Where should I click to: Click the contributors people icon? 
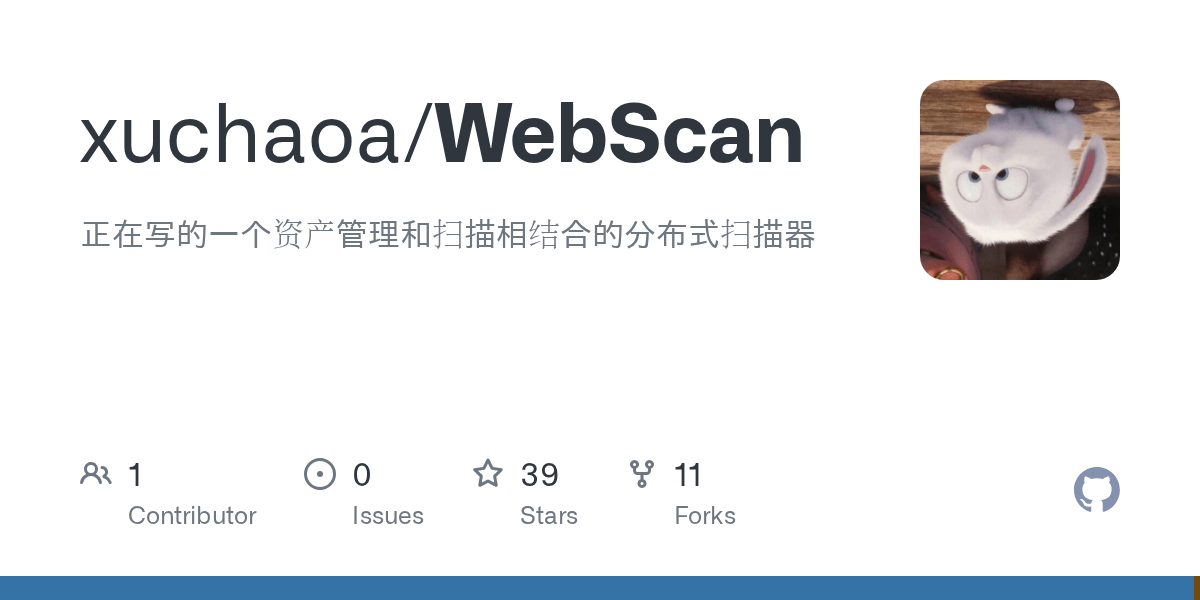[96, 474]
